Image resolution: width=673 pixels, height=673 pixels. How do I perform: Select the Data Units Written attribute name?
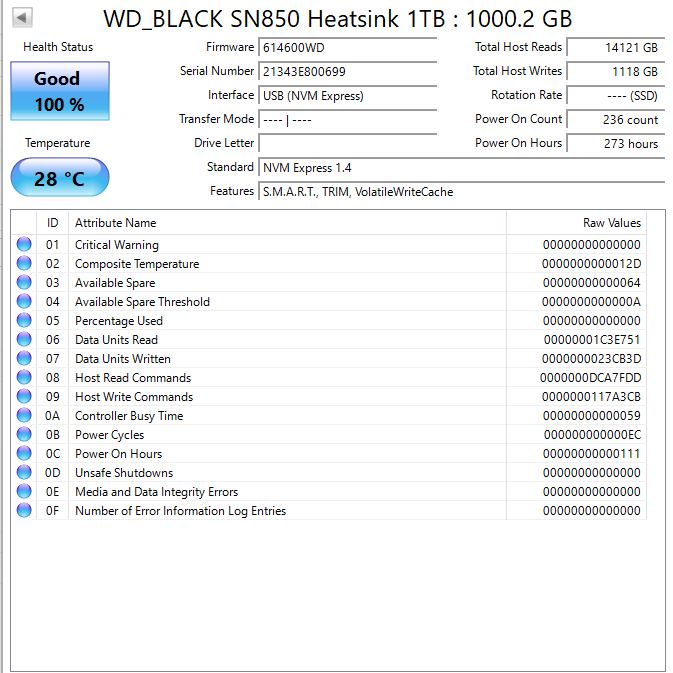click(x=123, y=359)
